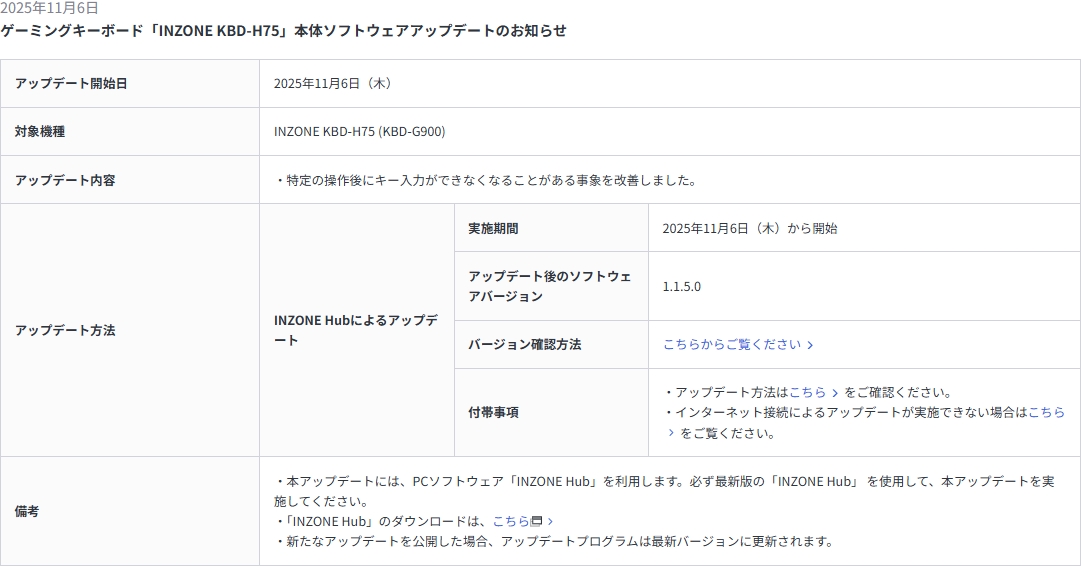This screenshot has height=566, width=1081.
Task: Open the "こちら" link for offline update instructions
Action: (x=1046, y=412)
